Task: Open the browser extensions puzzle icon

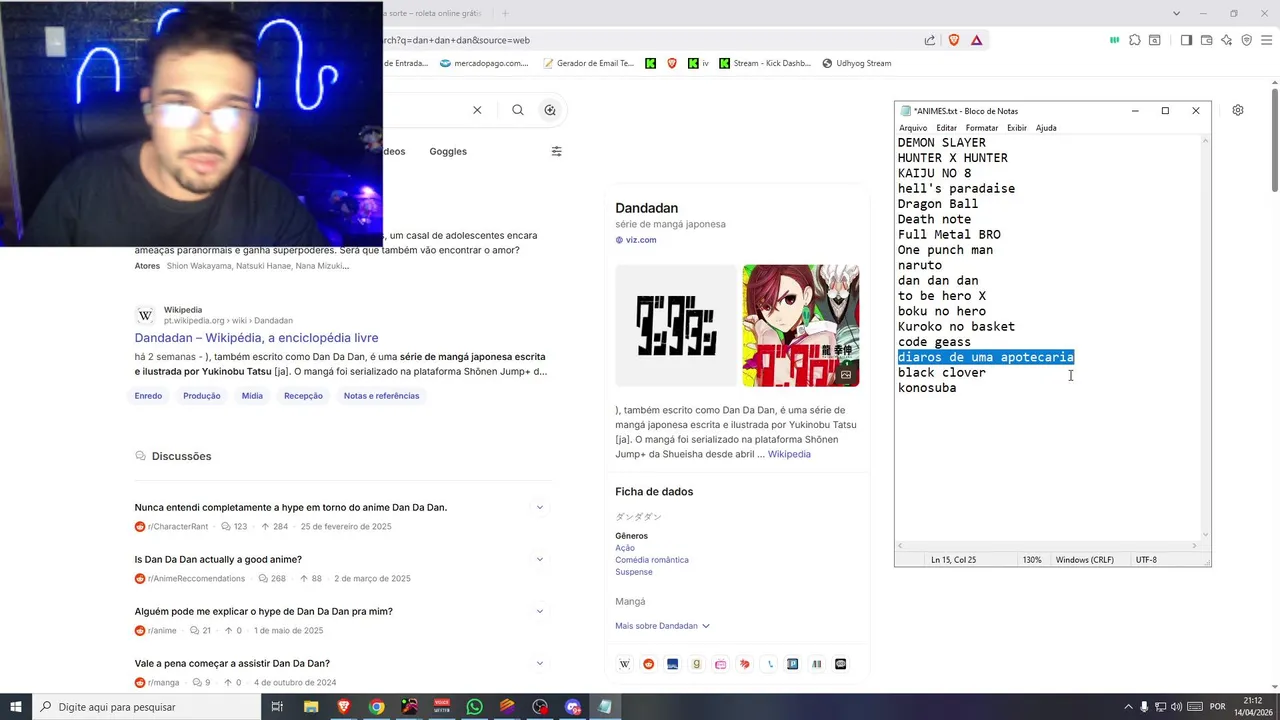Action: [x=1134, y=40]
